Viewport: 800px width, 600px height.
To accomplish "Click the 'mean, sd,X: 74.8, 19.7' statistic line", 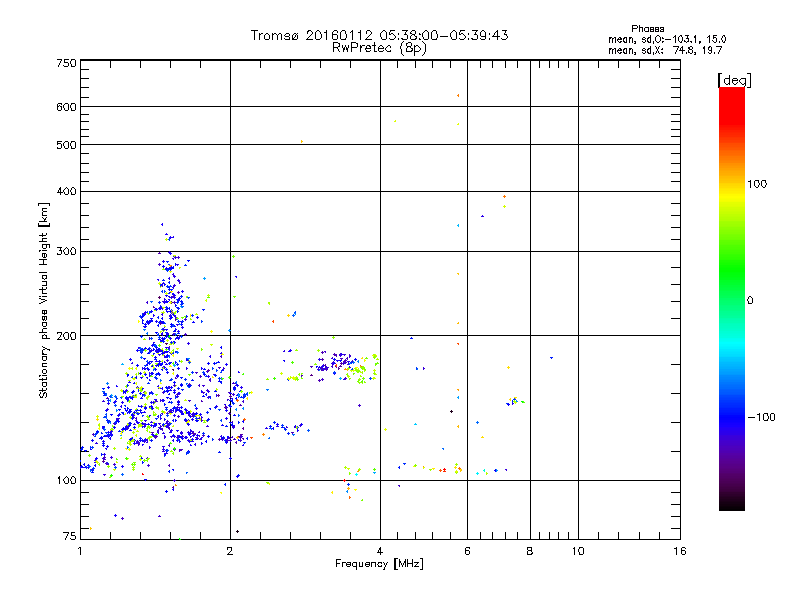I will (x=665, y=50).
